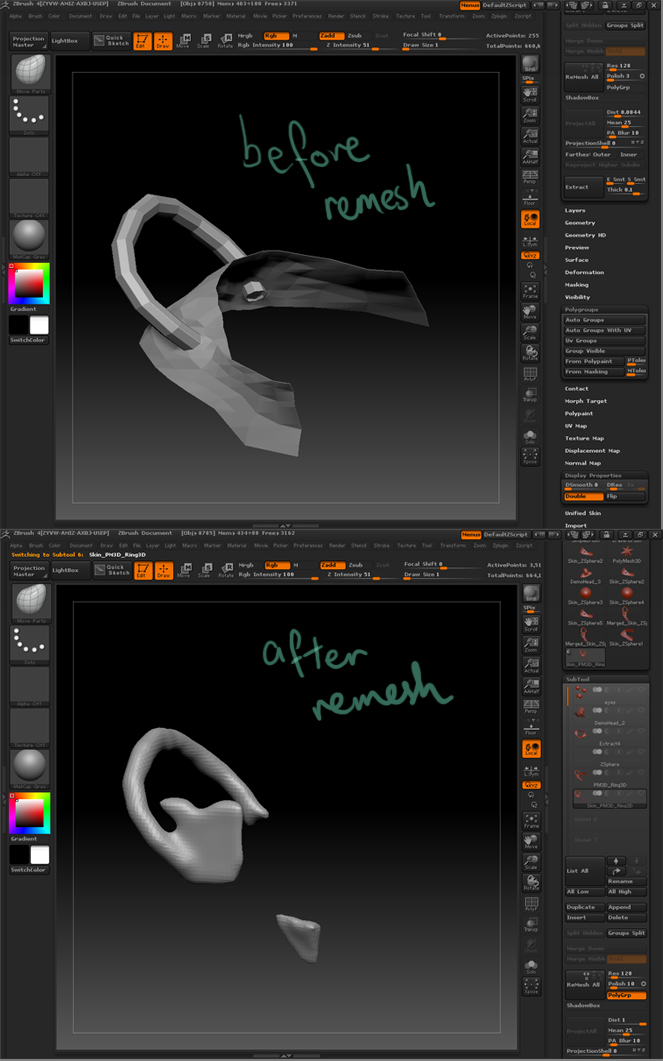The image size is (663, 1061).
Task: Expand the Deformation subpalette in top screenshot
Action: pyautogui.click(x=585, y=272)
